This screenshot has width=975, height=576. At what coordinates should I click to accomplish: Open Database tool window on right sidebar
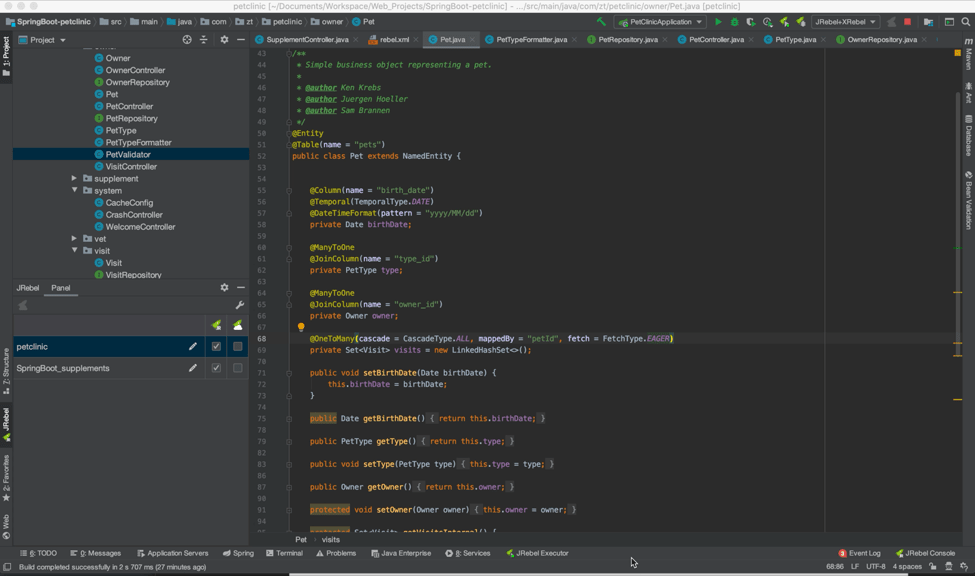pos(969,135)
